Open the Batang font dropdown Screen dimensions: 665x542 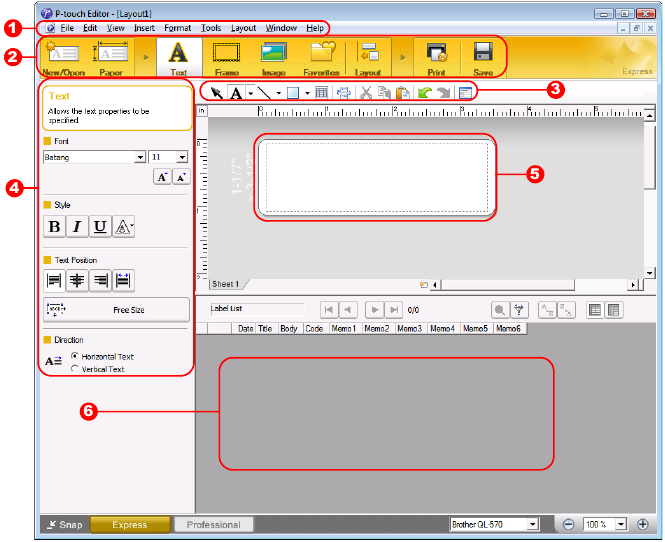click(x=140, y=157)
